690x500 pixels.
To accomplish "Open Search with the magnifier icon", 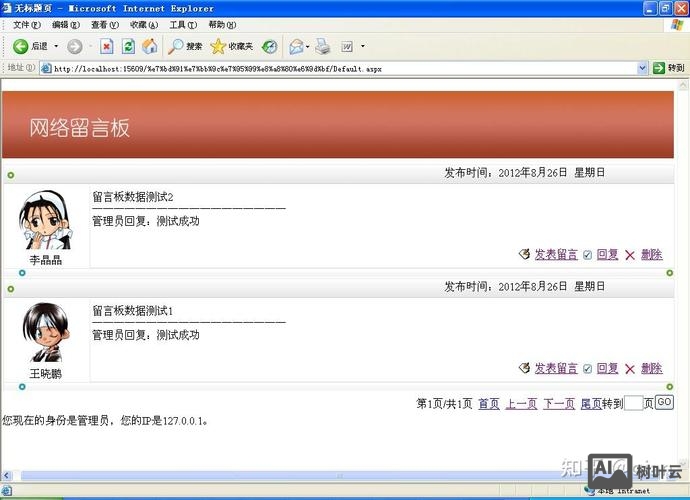I will 176,46.
